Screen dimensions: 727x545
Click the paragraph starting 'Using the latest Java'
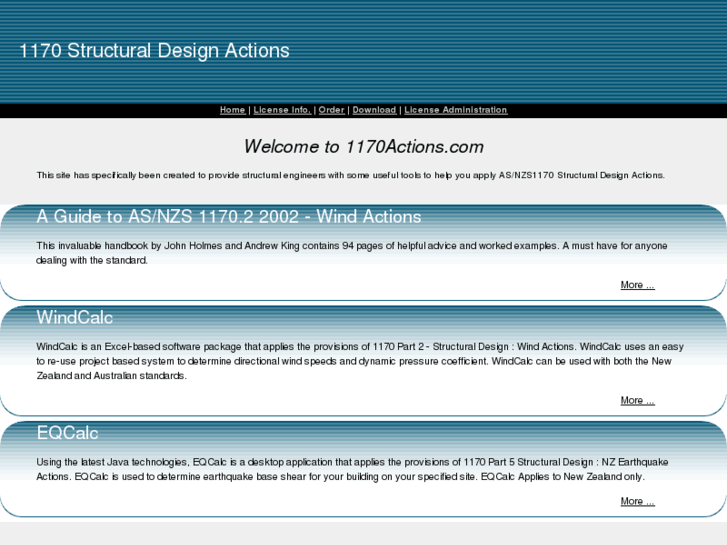(x=352, y=469)
